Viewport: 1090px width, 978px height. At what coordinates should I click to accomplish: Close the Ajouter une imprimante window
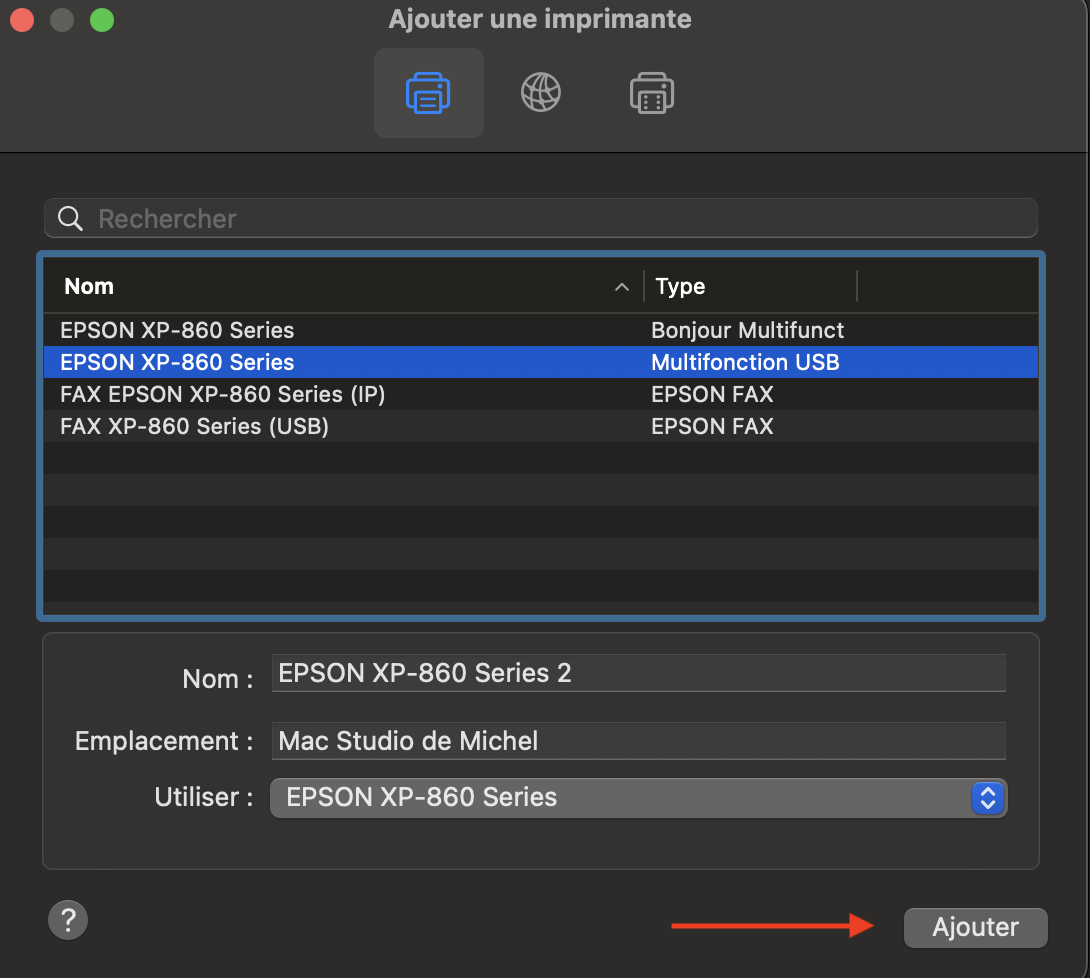point(22,20)
